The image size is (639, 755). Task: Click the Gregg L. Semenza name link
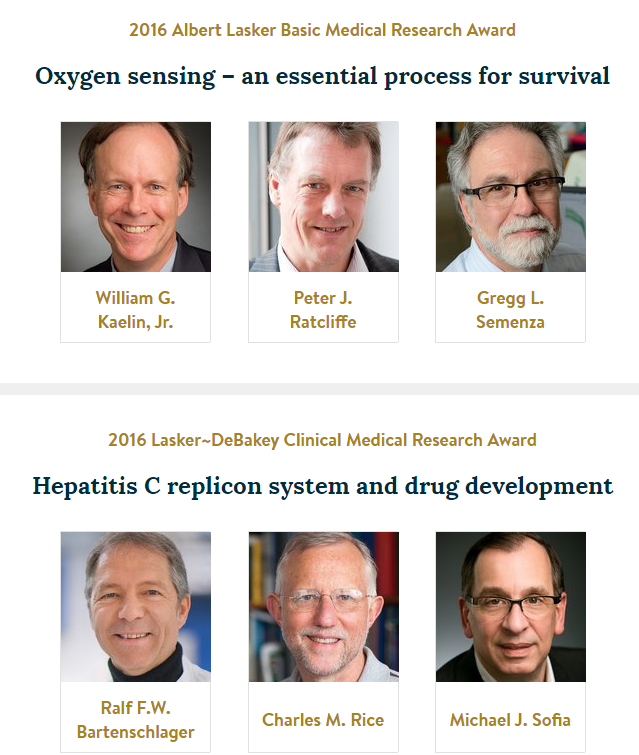[x=510, y=310]
